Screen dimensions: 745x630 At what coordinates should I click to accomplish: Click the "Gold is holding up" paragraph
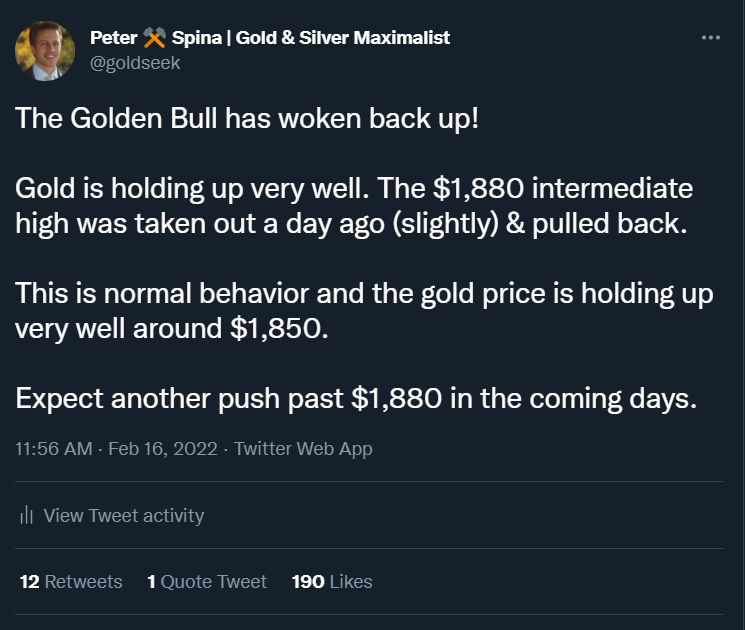tap(353, 205)
